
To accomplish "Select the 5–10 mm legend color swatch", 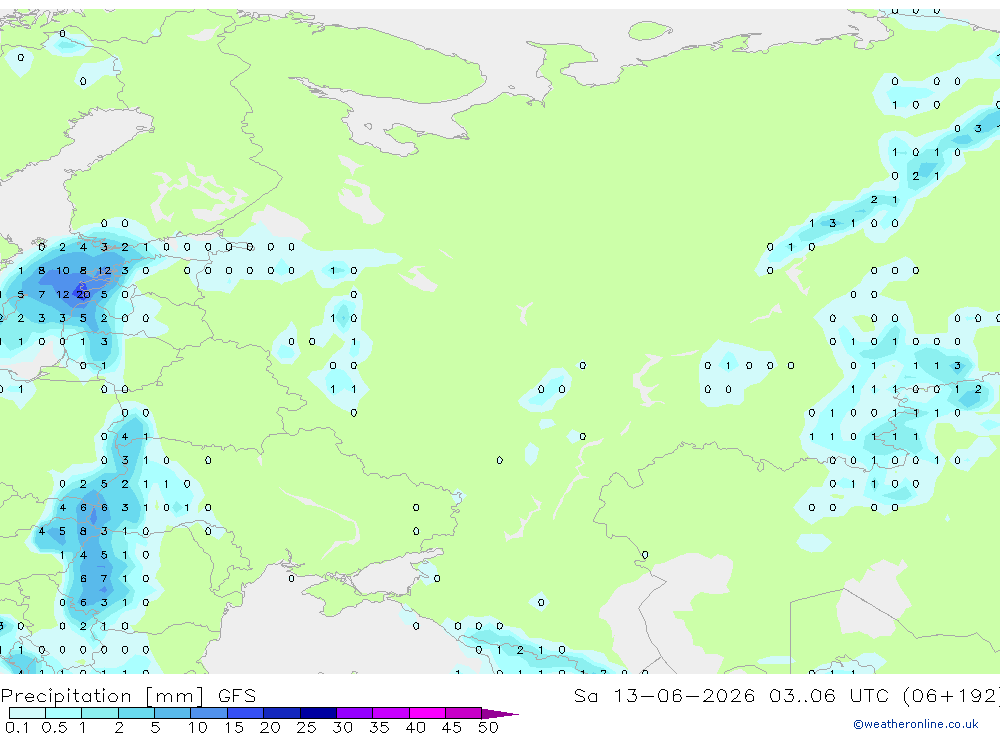I will coord(173,713).
